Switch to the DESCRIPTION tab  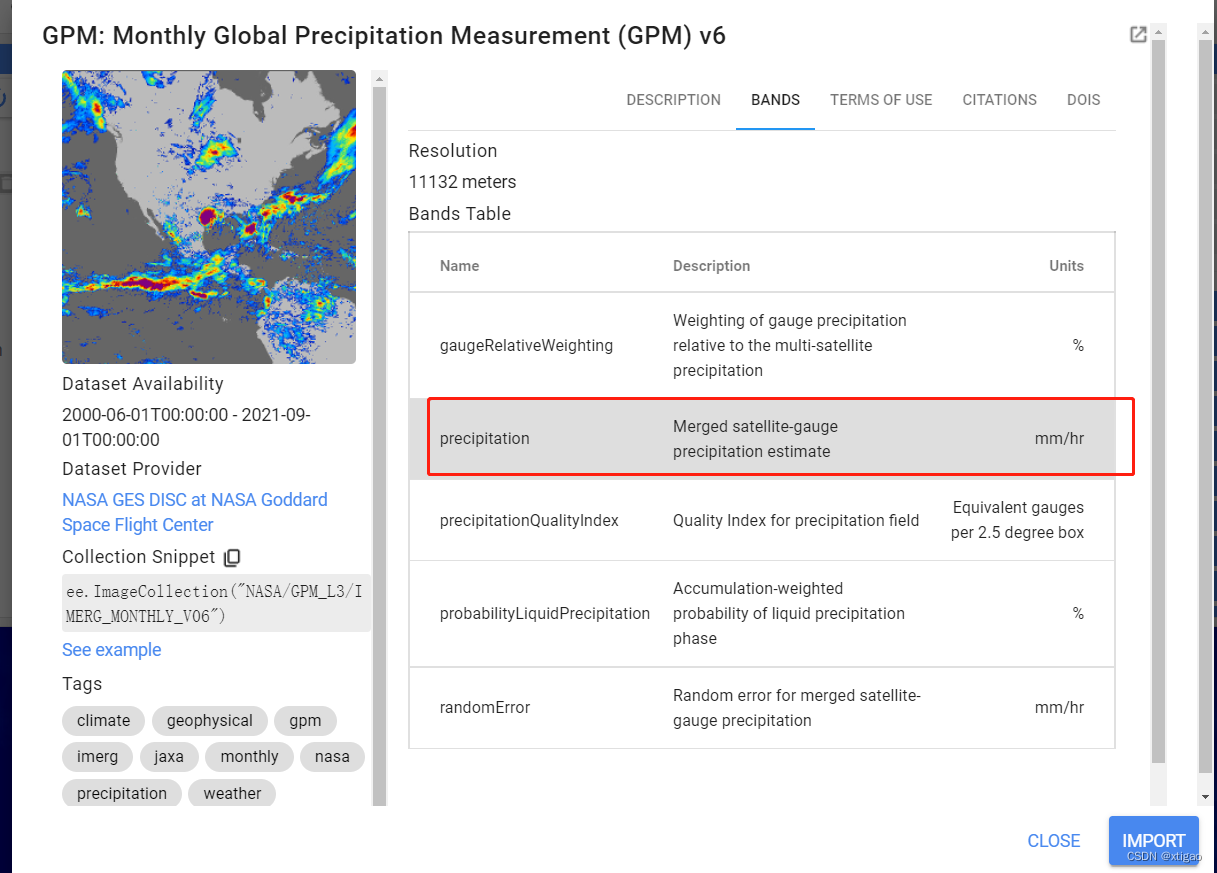673,100
